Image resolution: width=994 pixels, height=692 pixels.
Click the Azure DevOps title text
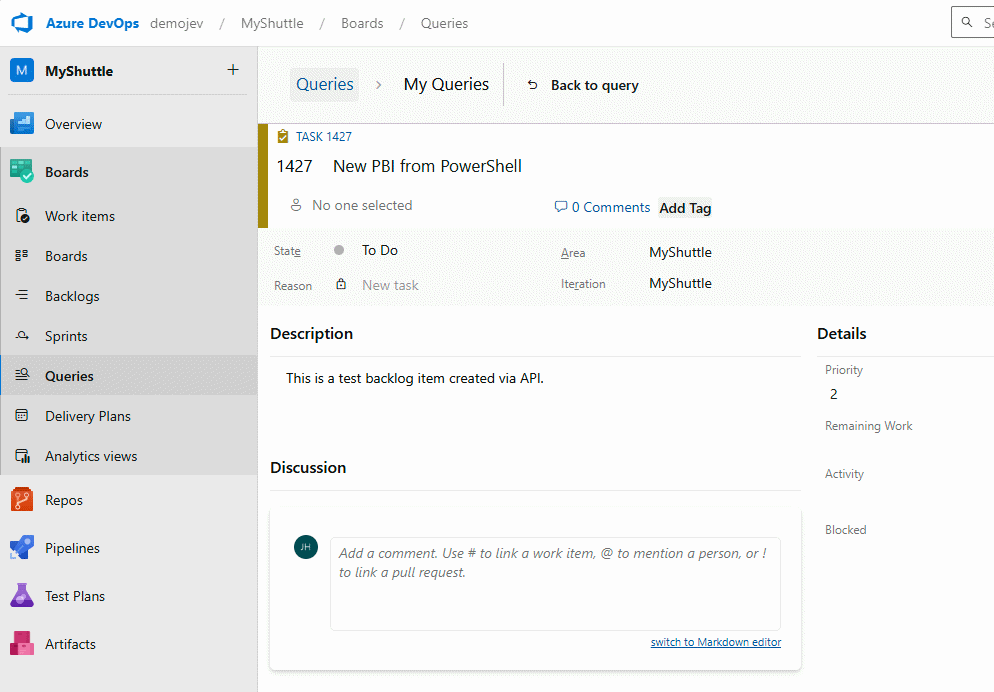click(x=93, y=23)
